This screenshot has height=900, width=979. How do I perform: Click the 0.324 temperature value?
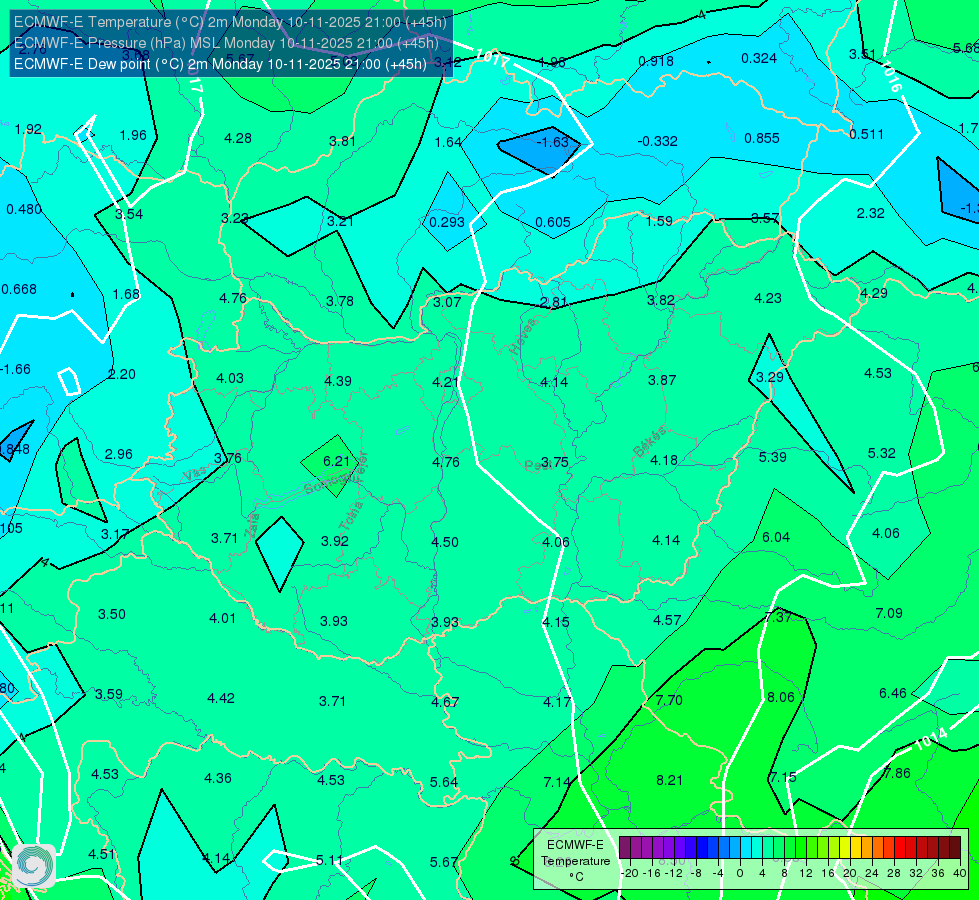pyautogui.click(x=759, y=58)
